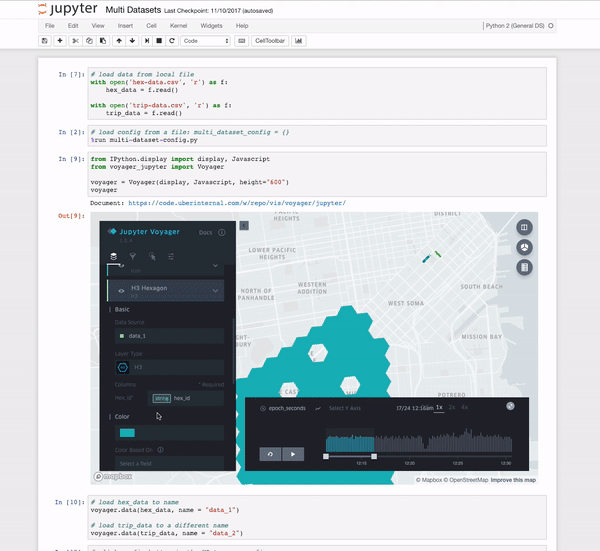Click the info icon beside Color Based On

pyautogui.click(x=160, y=450)
